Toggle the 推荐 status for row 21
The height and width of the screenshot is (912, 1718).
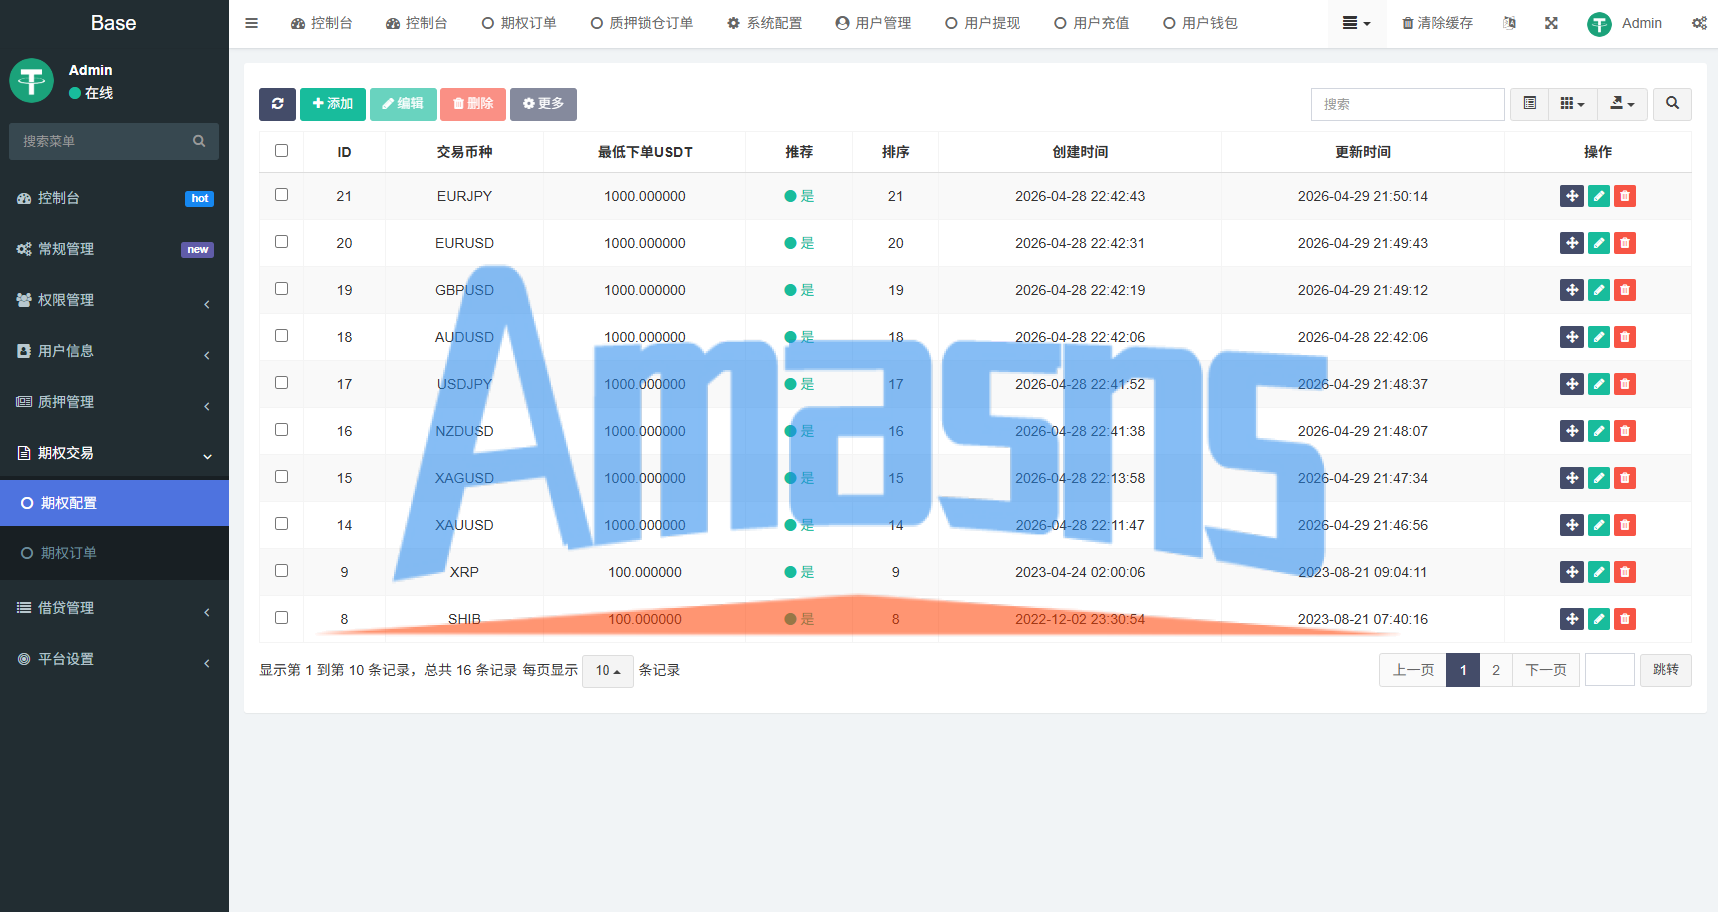point(799,196)
